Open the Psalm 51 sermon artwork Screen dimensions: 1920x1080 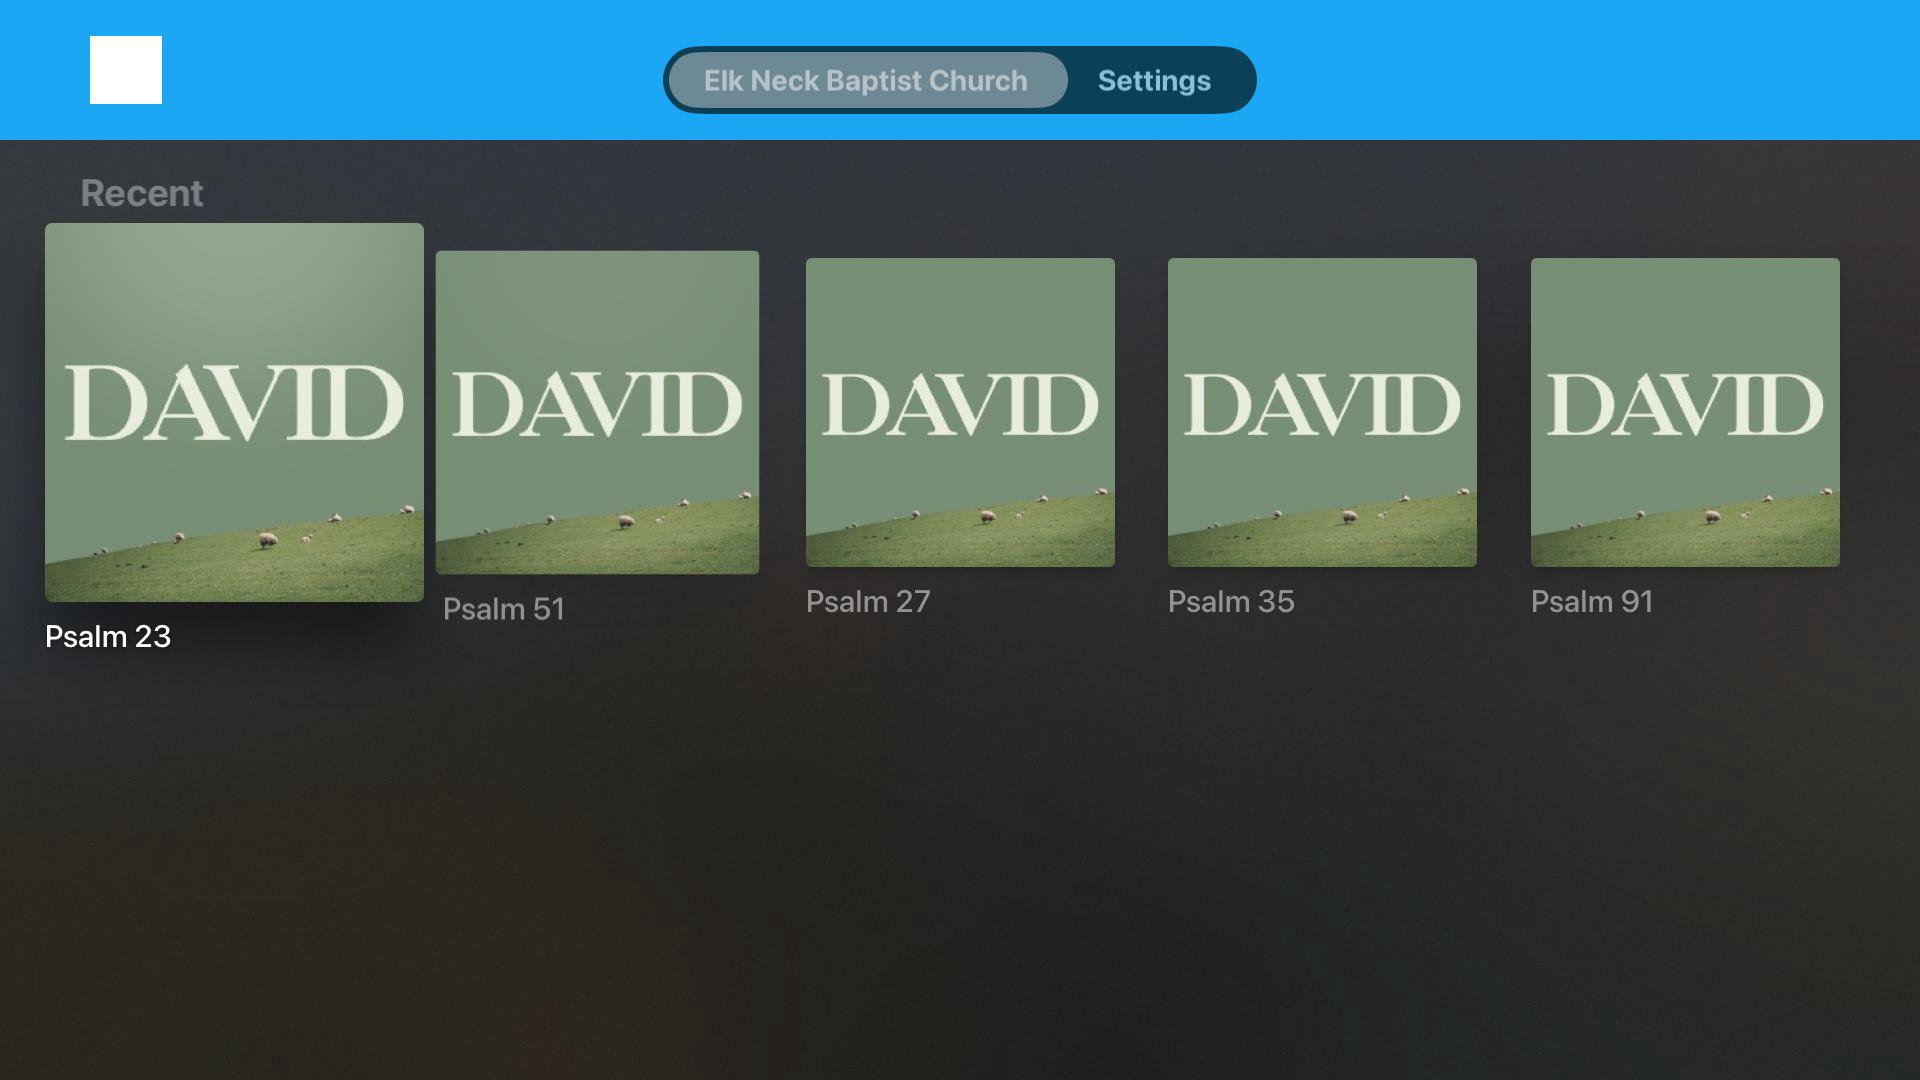pos(597,412)
